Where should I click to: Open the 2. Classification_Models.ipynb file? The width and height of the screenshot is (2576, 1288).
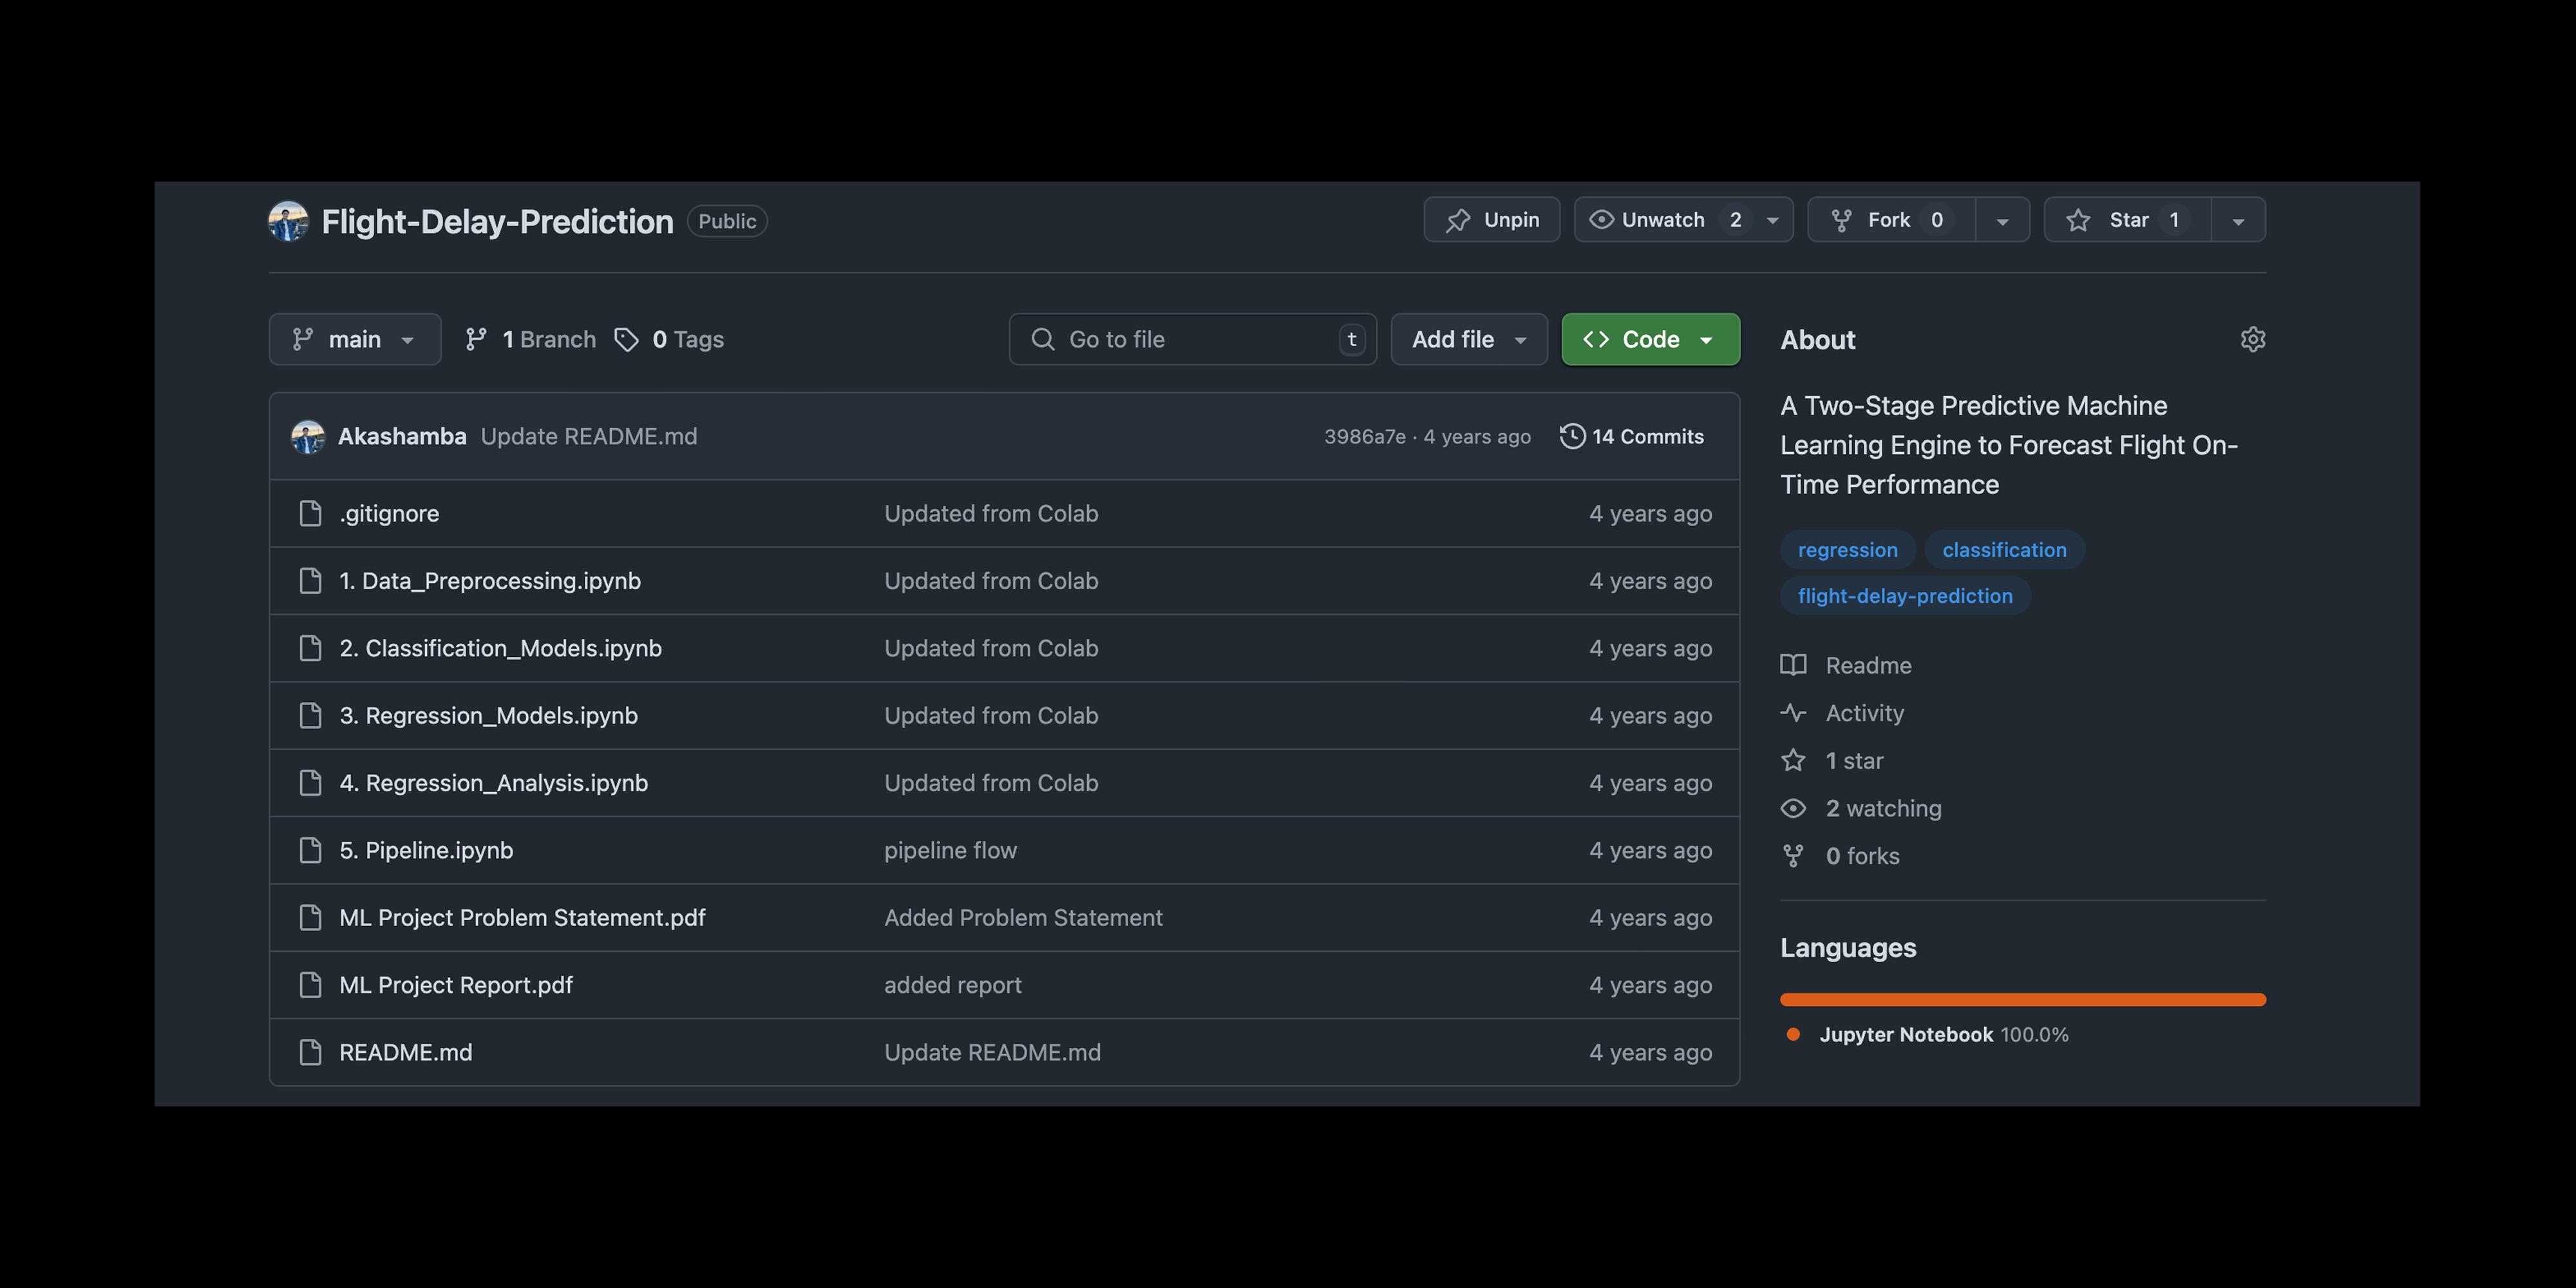coord(500,648)
